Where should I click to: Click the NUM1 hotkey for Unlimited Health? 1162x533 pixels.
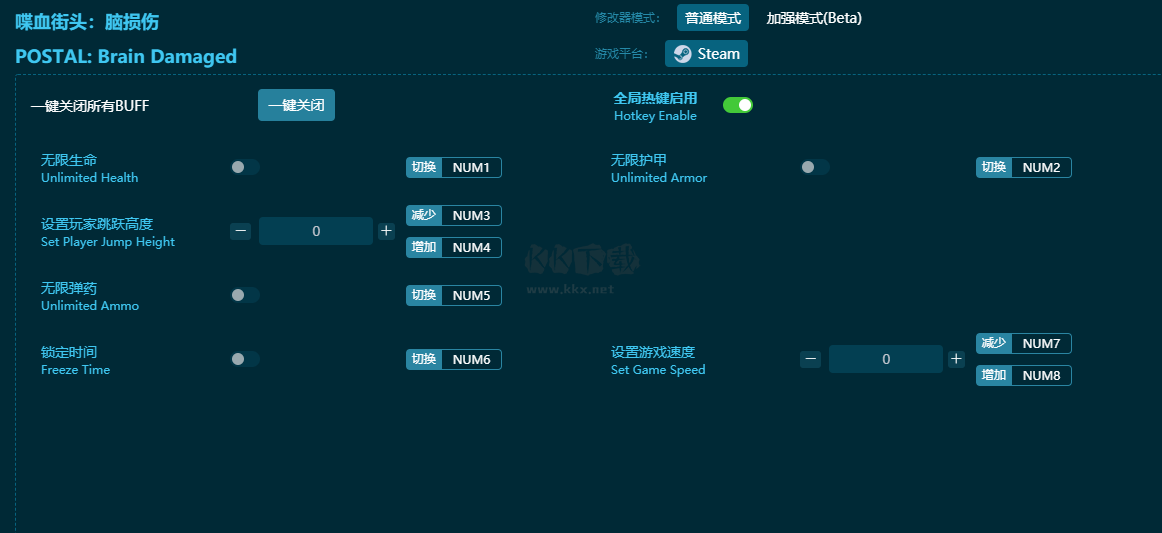pyautogui.click(x=454, y=168)
